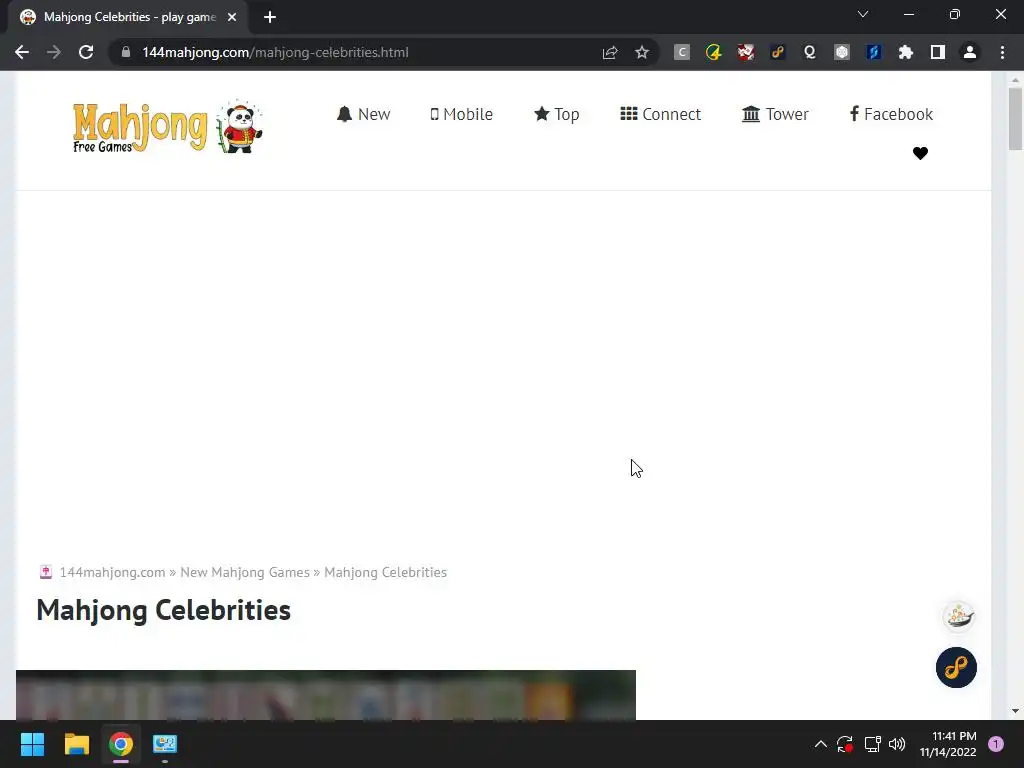The height and width of the screenshot is (768, 1024).
Task: Click the red-white extension icon
Action: tap(746, 52)
